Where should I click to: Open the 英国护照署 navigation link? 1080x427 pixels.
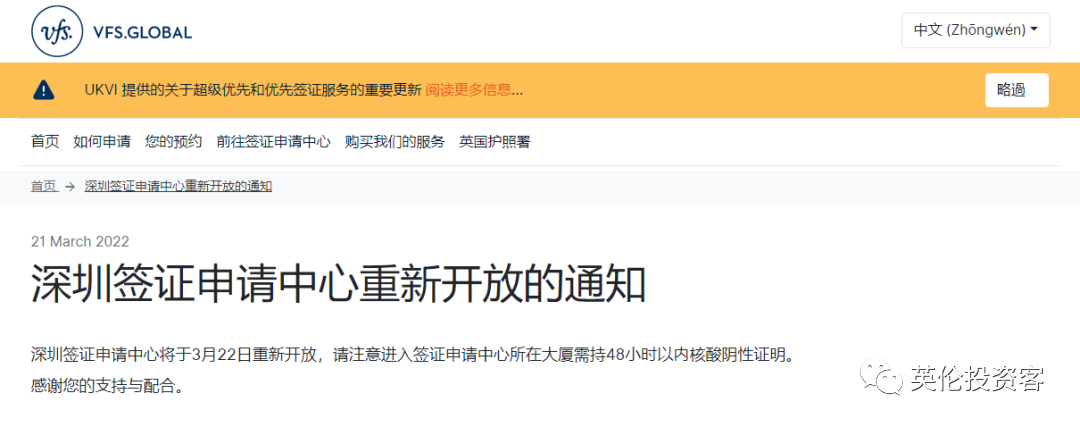coord(495,142)
